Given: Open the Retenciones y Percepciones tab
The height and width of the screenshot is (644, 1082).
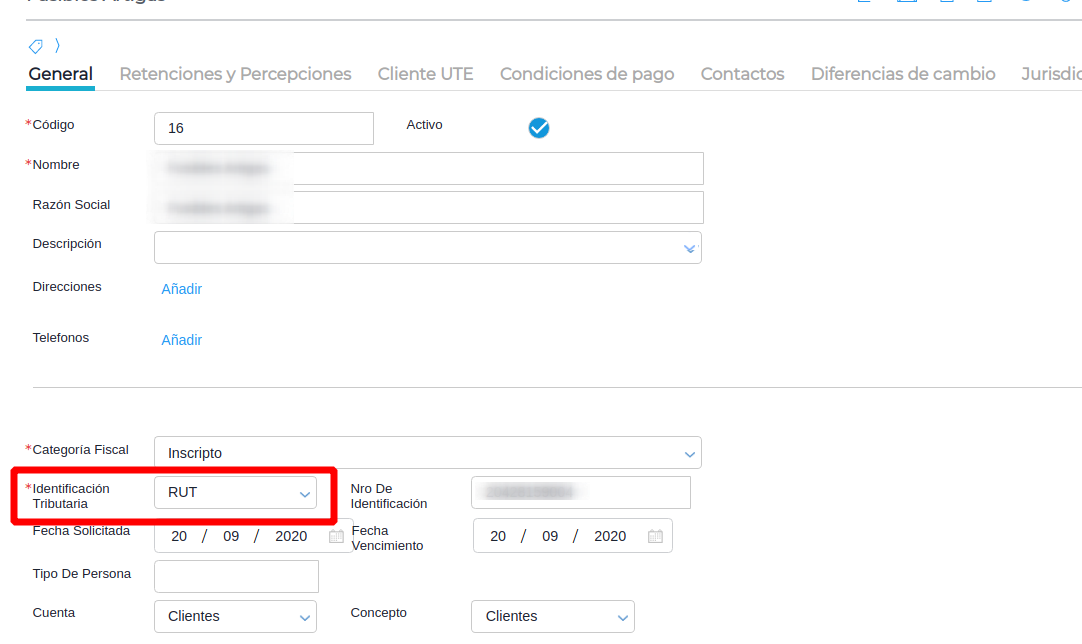Looking at the screenshot, I should pos(235,74).
